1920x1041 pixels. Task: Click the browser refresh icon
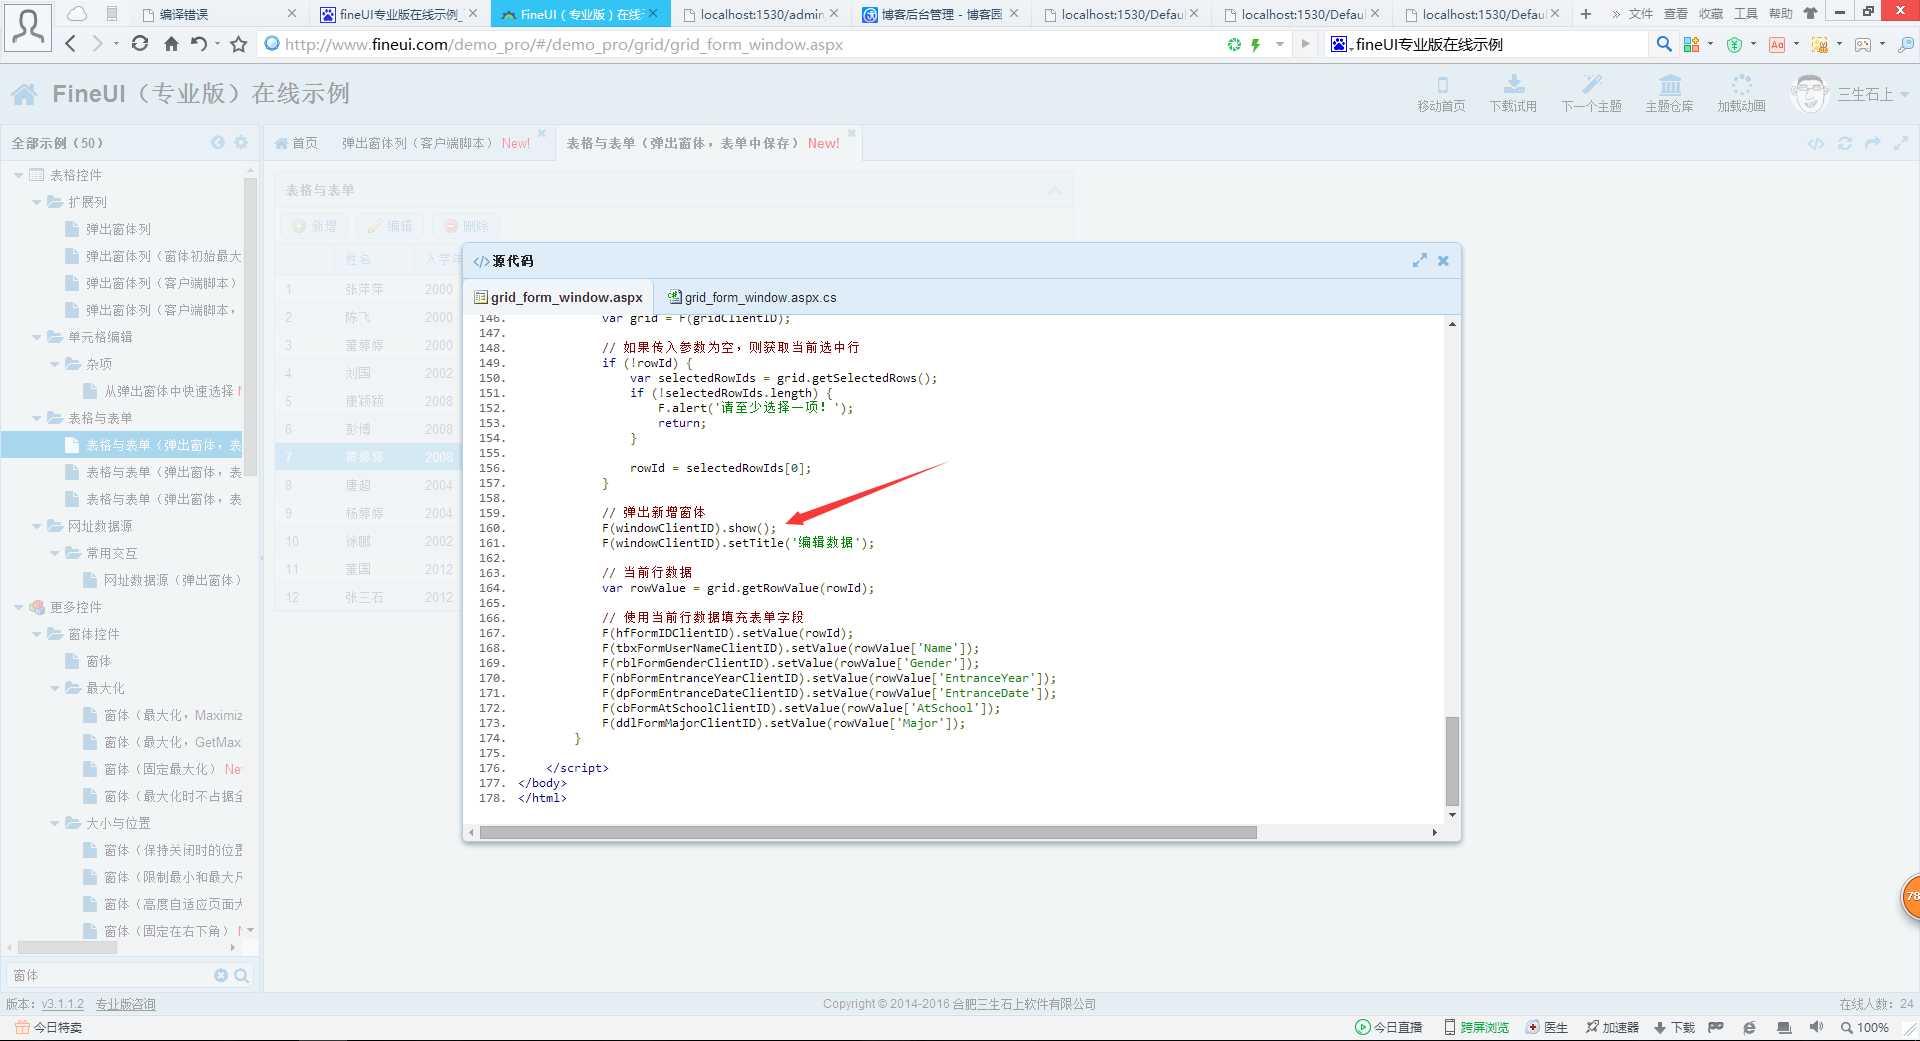140,44
